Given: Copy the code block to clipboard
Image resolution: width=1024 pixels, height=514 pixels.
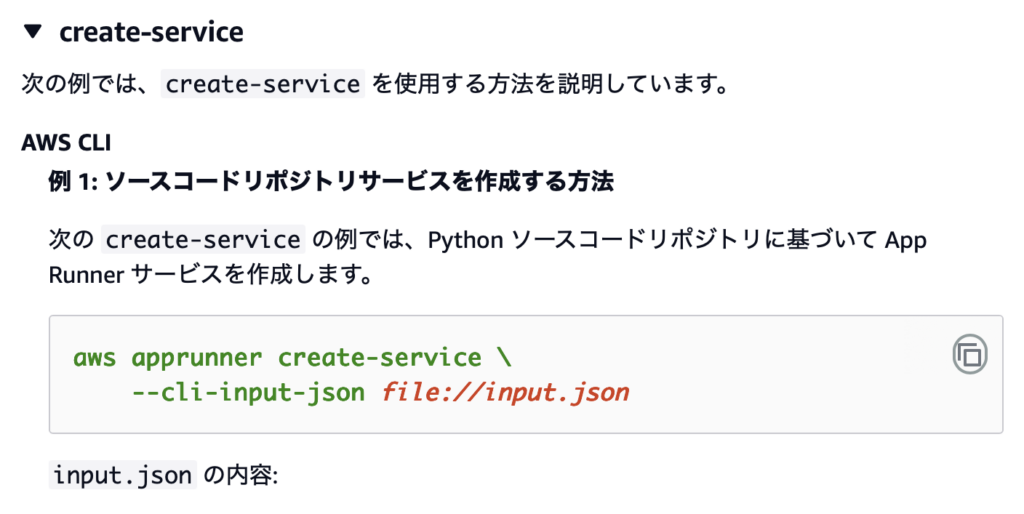Looking at the screenshot, I should pos(969,355).
